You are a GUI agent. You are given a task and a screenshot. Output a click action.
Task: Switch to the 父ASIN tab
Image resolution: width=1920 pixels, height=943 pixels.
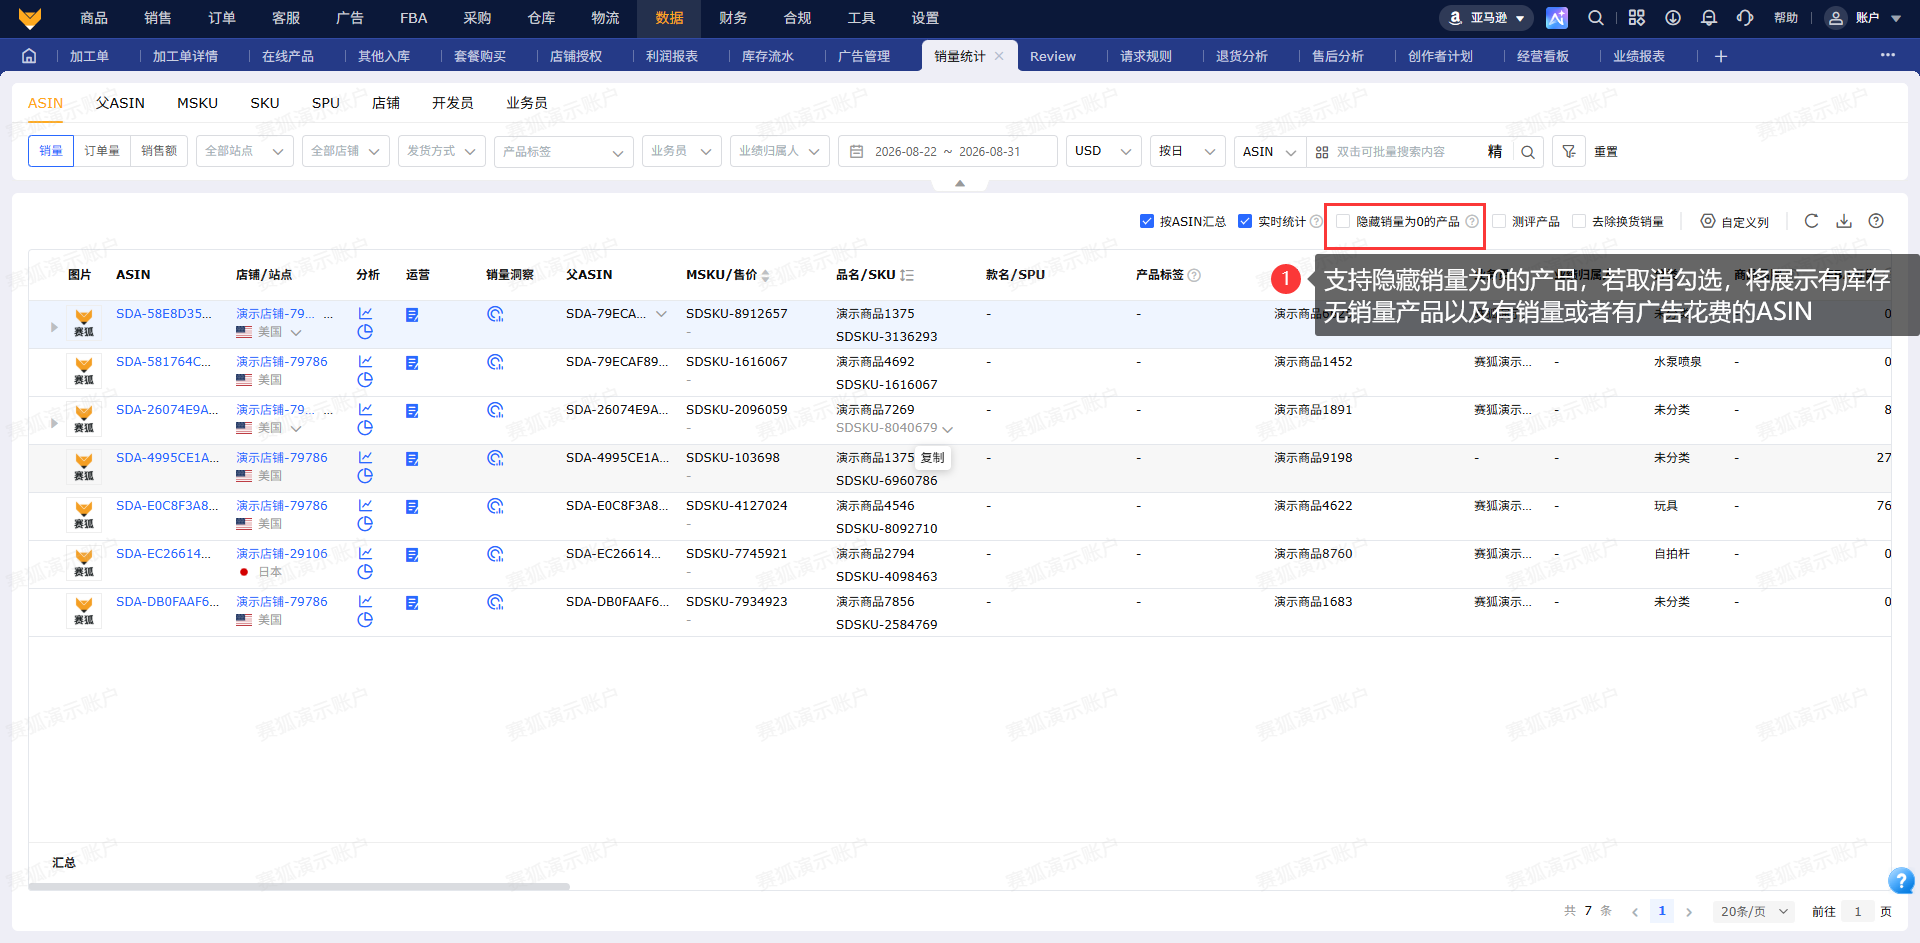(120, 103)
